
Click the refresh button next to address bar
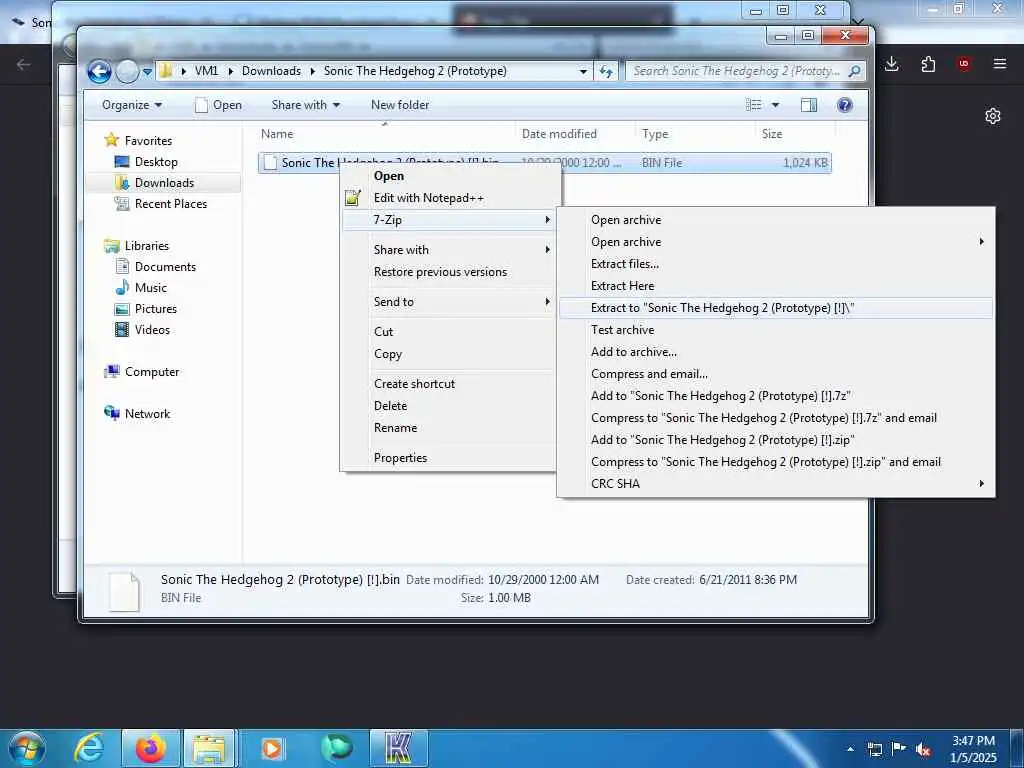[606, 71]
